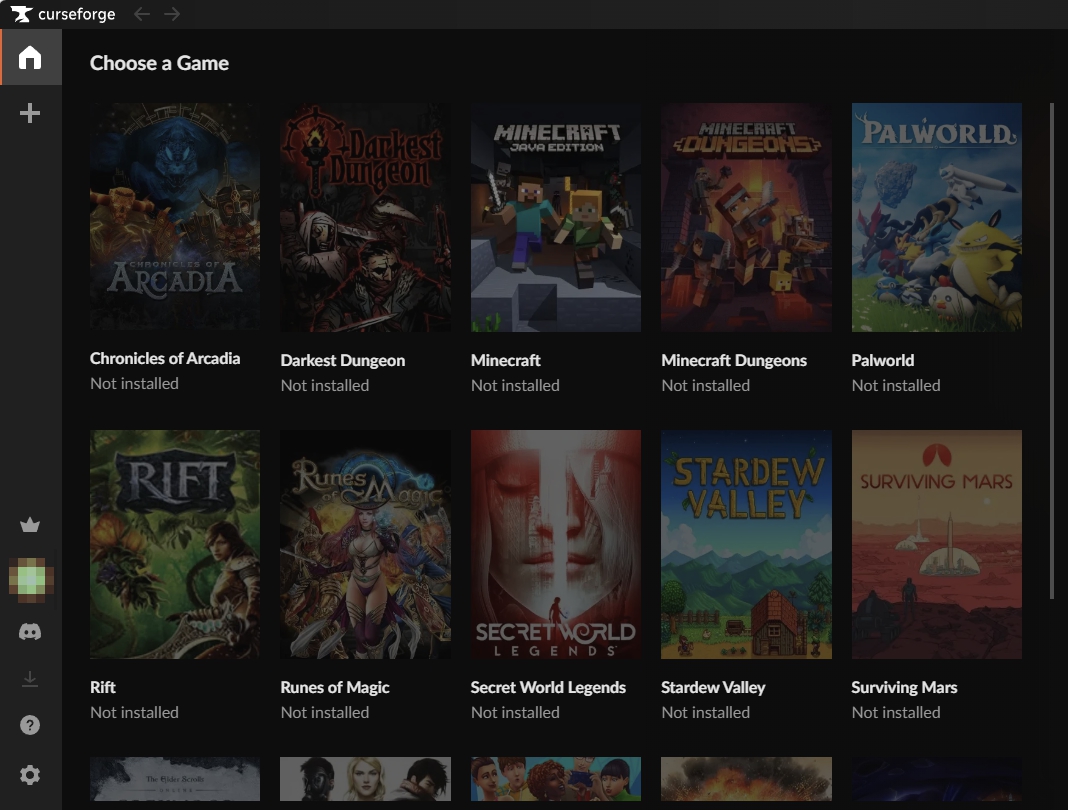
Task: Select the Chronicles of Arcadia cover
Action: pyautogui.click(x=175, y=216)
